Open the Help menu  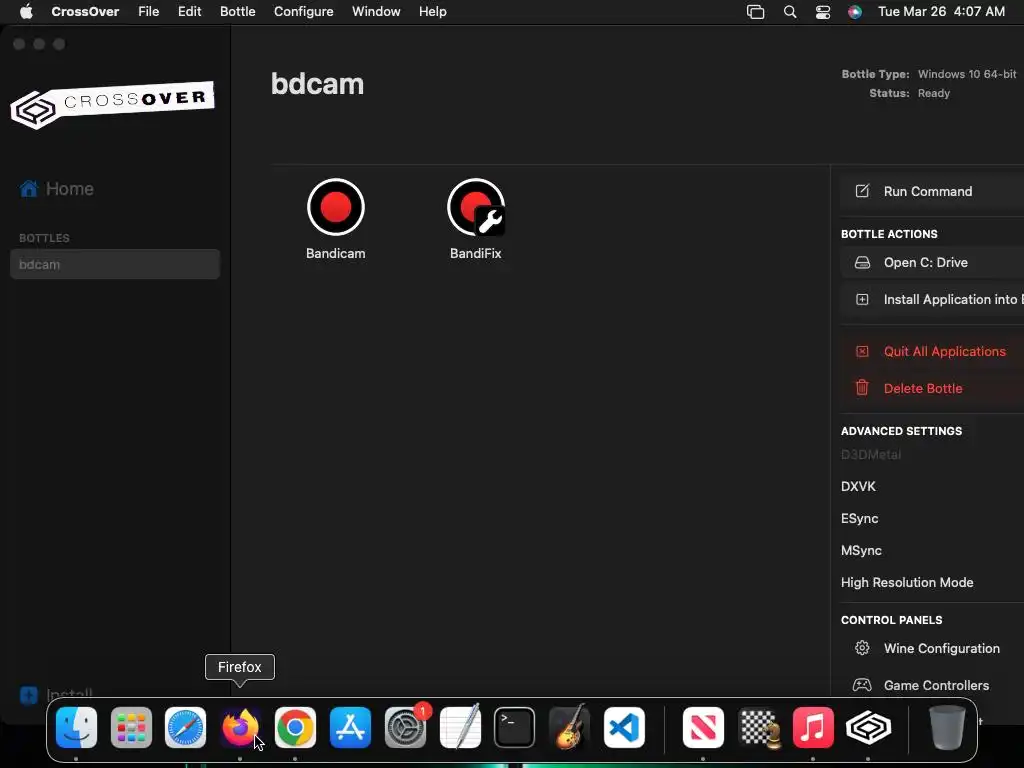[432, 12]
